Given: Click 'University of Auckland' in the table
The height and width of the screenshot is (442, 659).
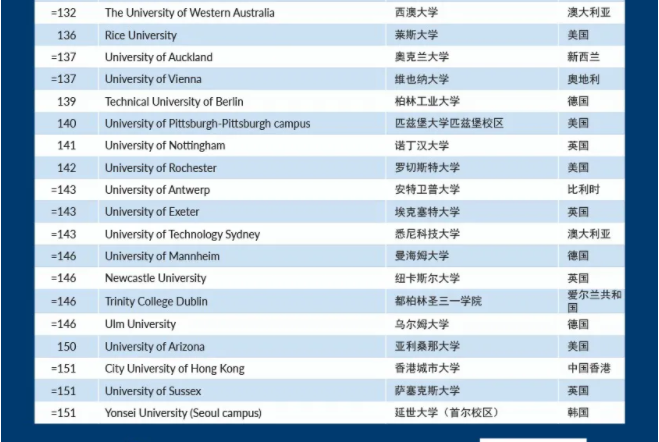Looking at the screenshot, I should click(x=158, y=57).
